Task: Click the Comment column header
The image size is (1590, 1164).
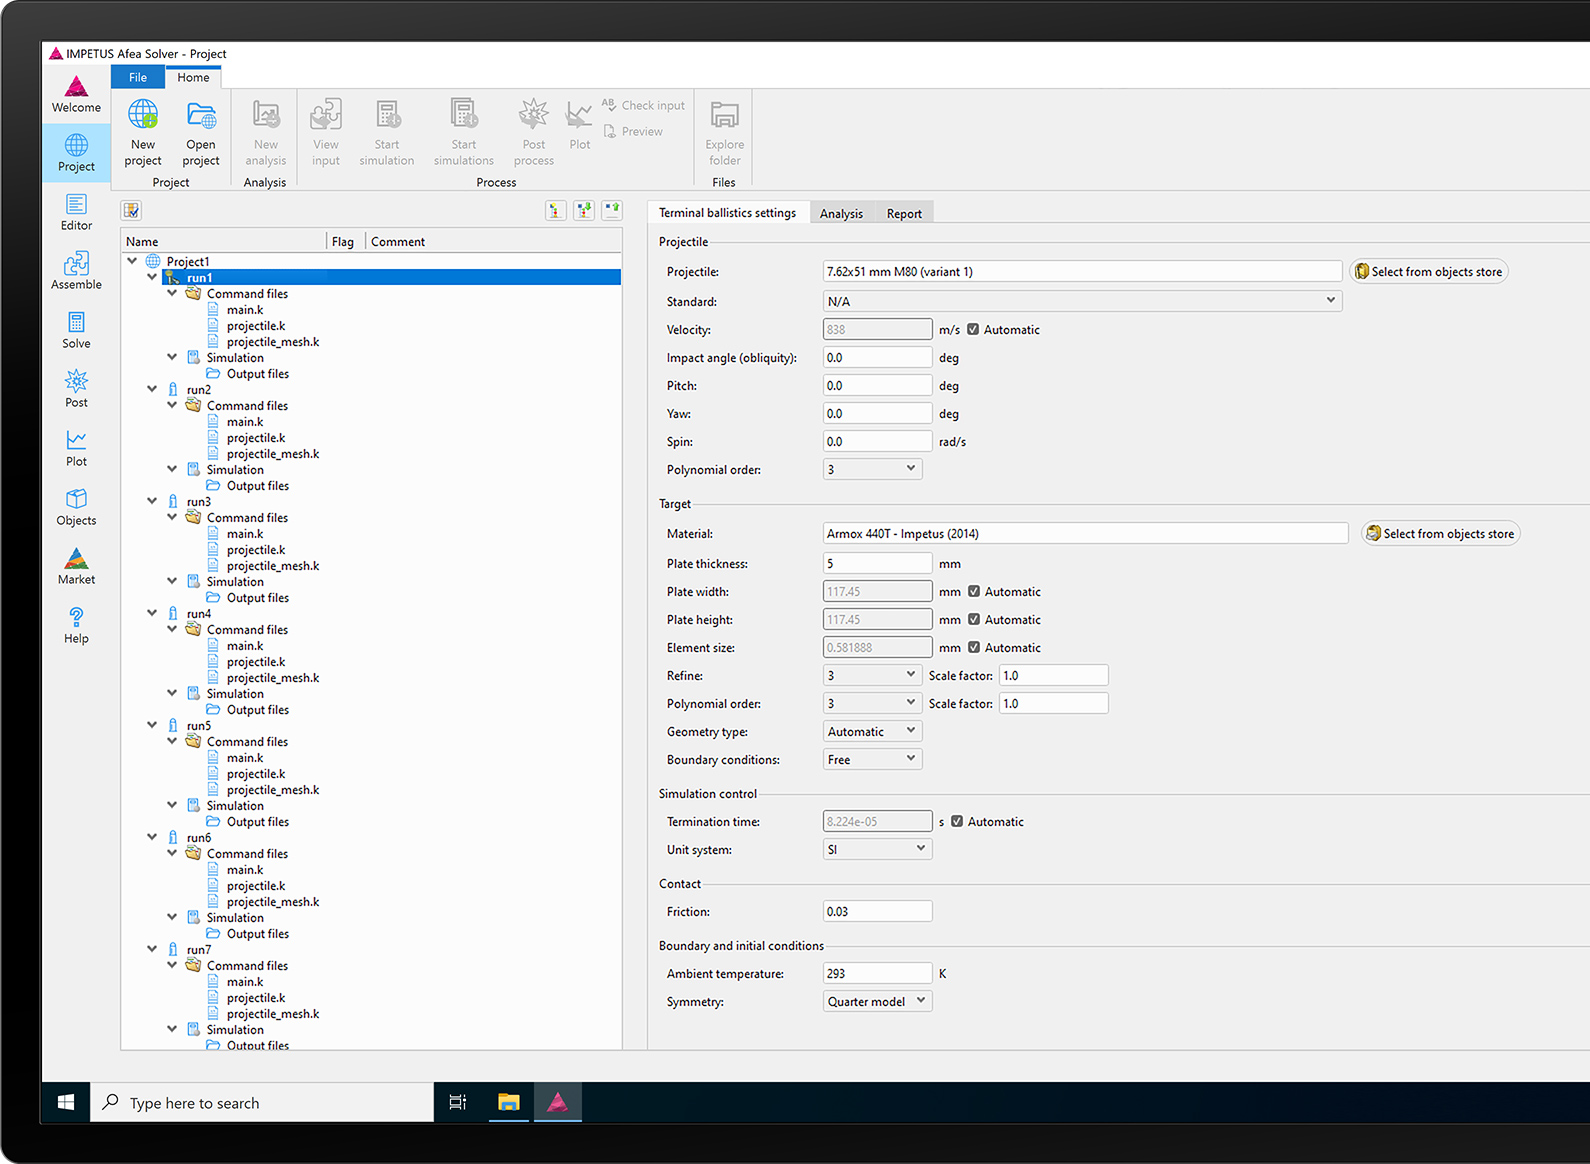Action: coord(398,241)
